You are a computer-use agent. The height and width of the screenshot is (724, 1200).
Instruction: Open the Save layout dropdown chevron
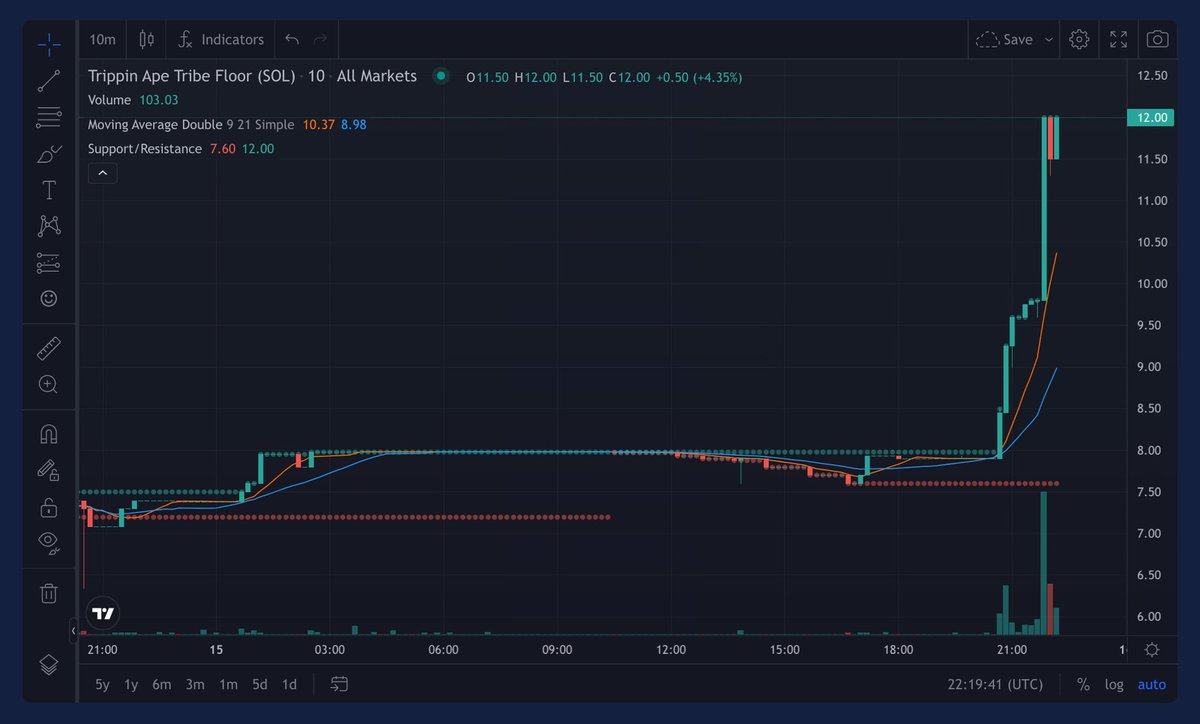click(1048, 39)
